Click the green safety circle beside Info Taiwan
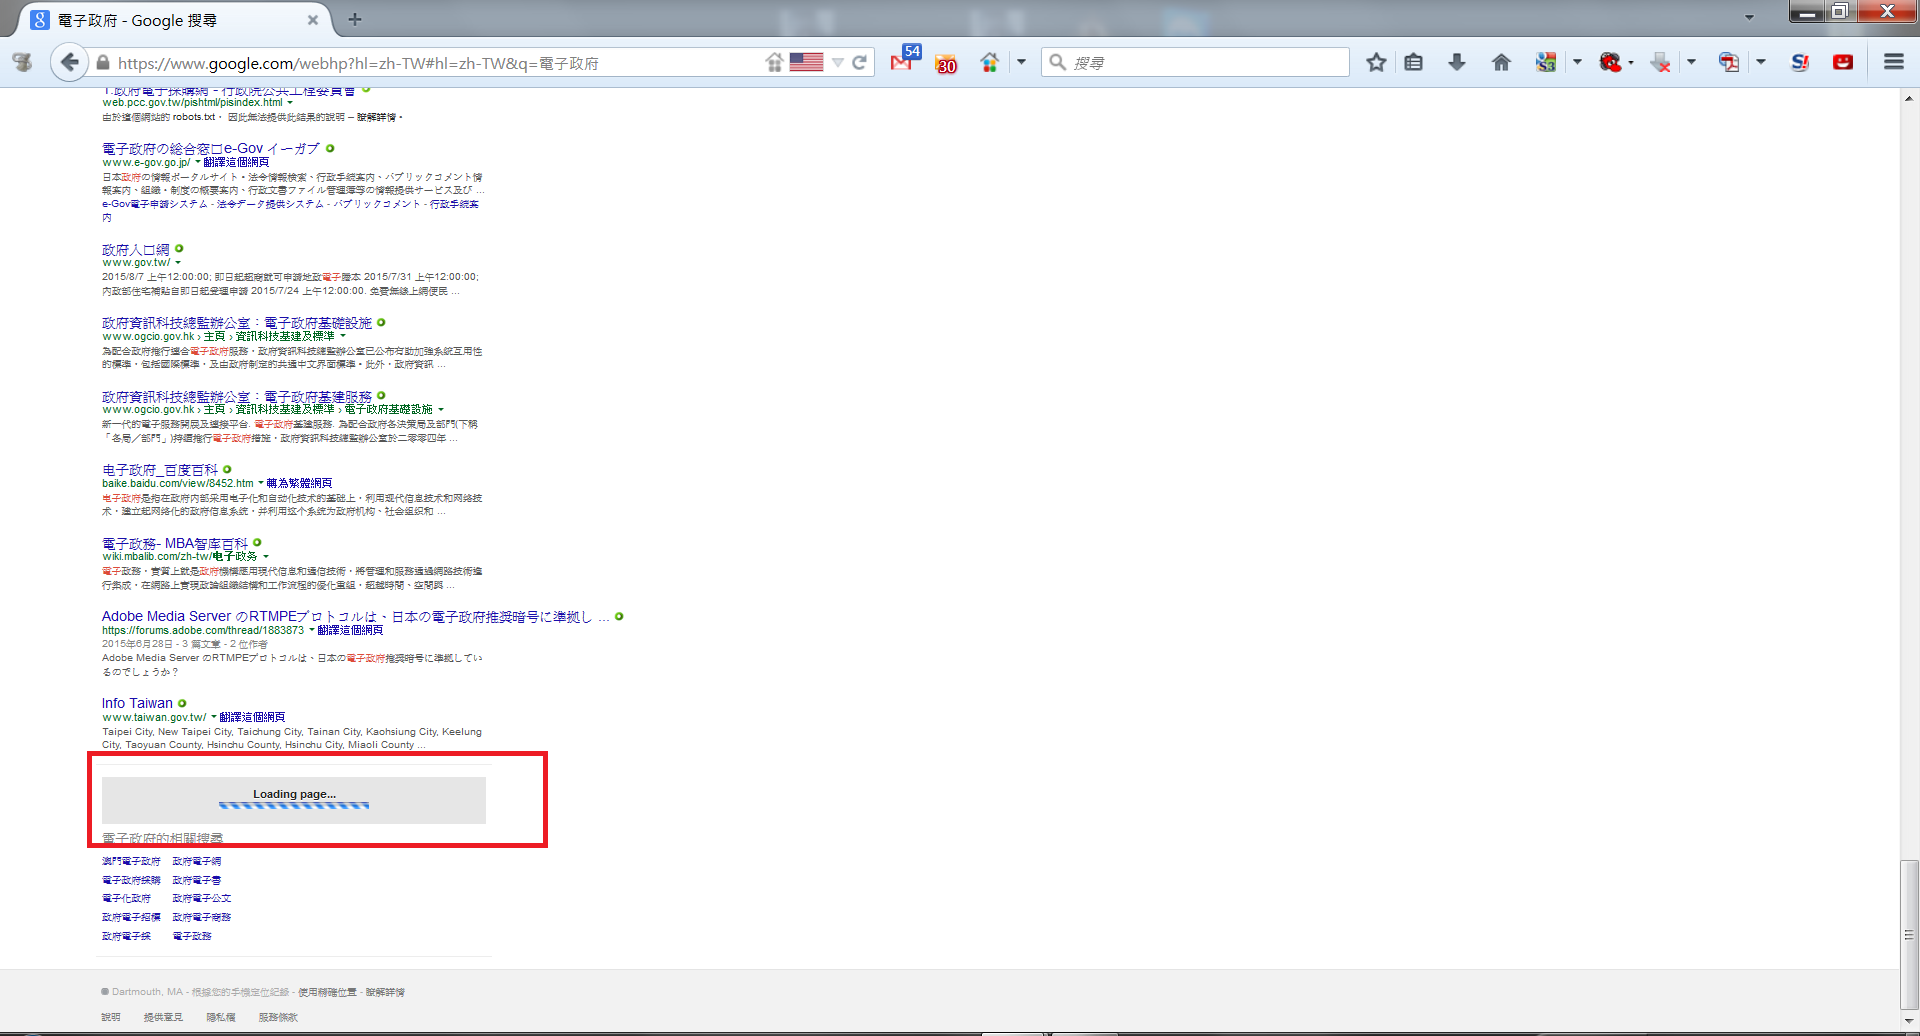 (182, 703)
